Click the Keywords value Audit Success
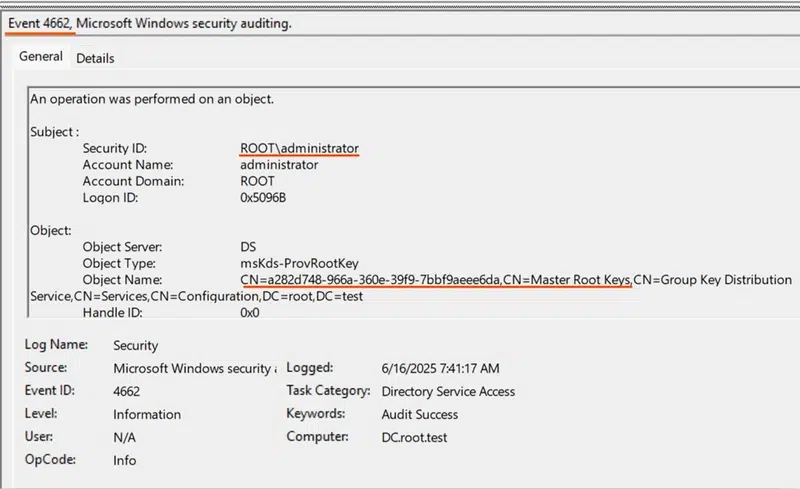 point(420,414)
